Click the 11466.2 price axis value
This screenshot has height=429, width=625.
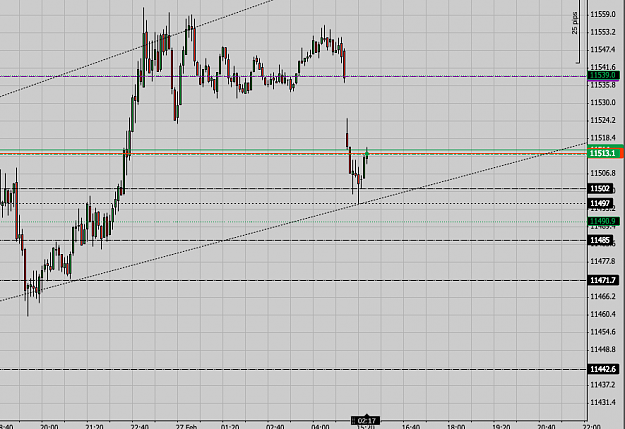603,296
